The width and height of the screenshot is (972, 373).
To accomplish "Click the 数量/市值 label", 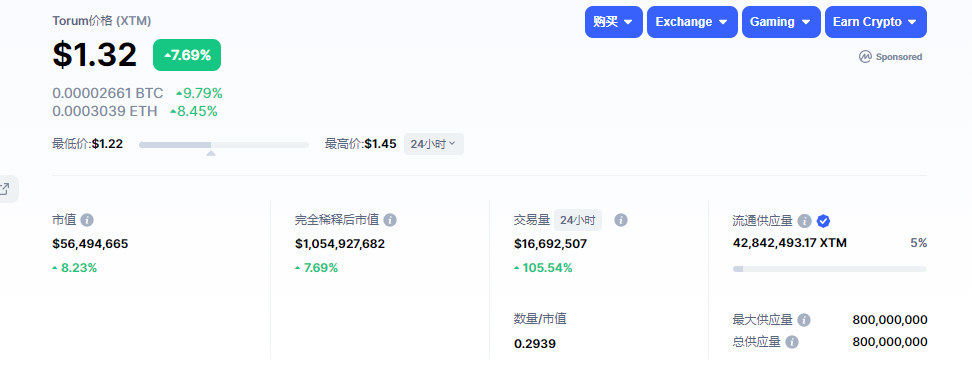I will [x=540, y=319].
